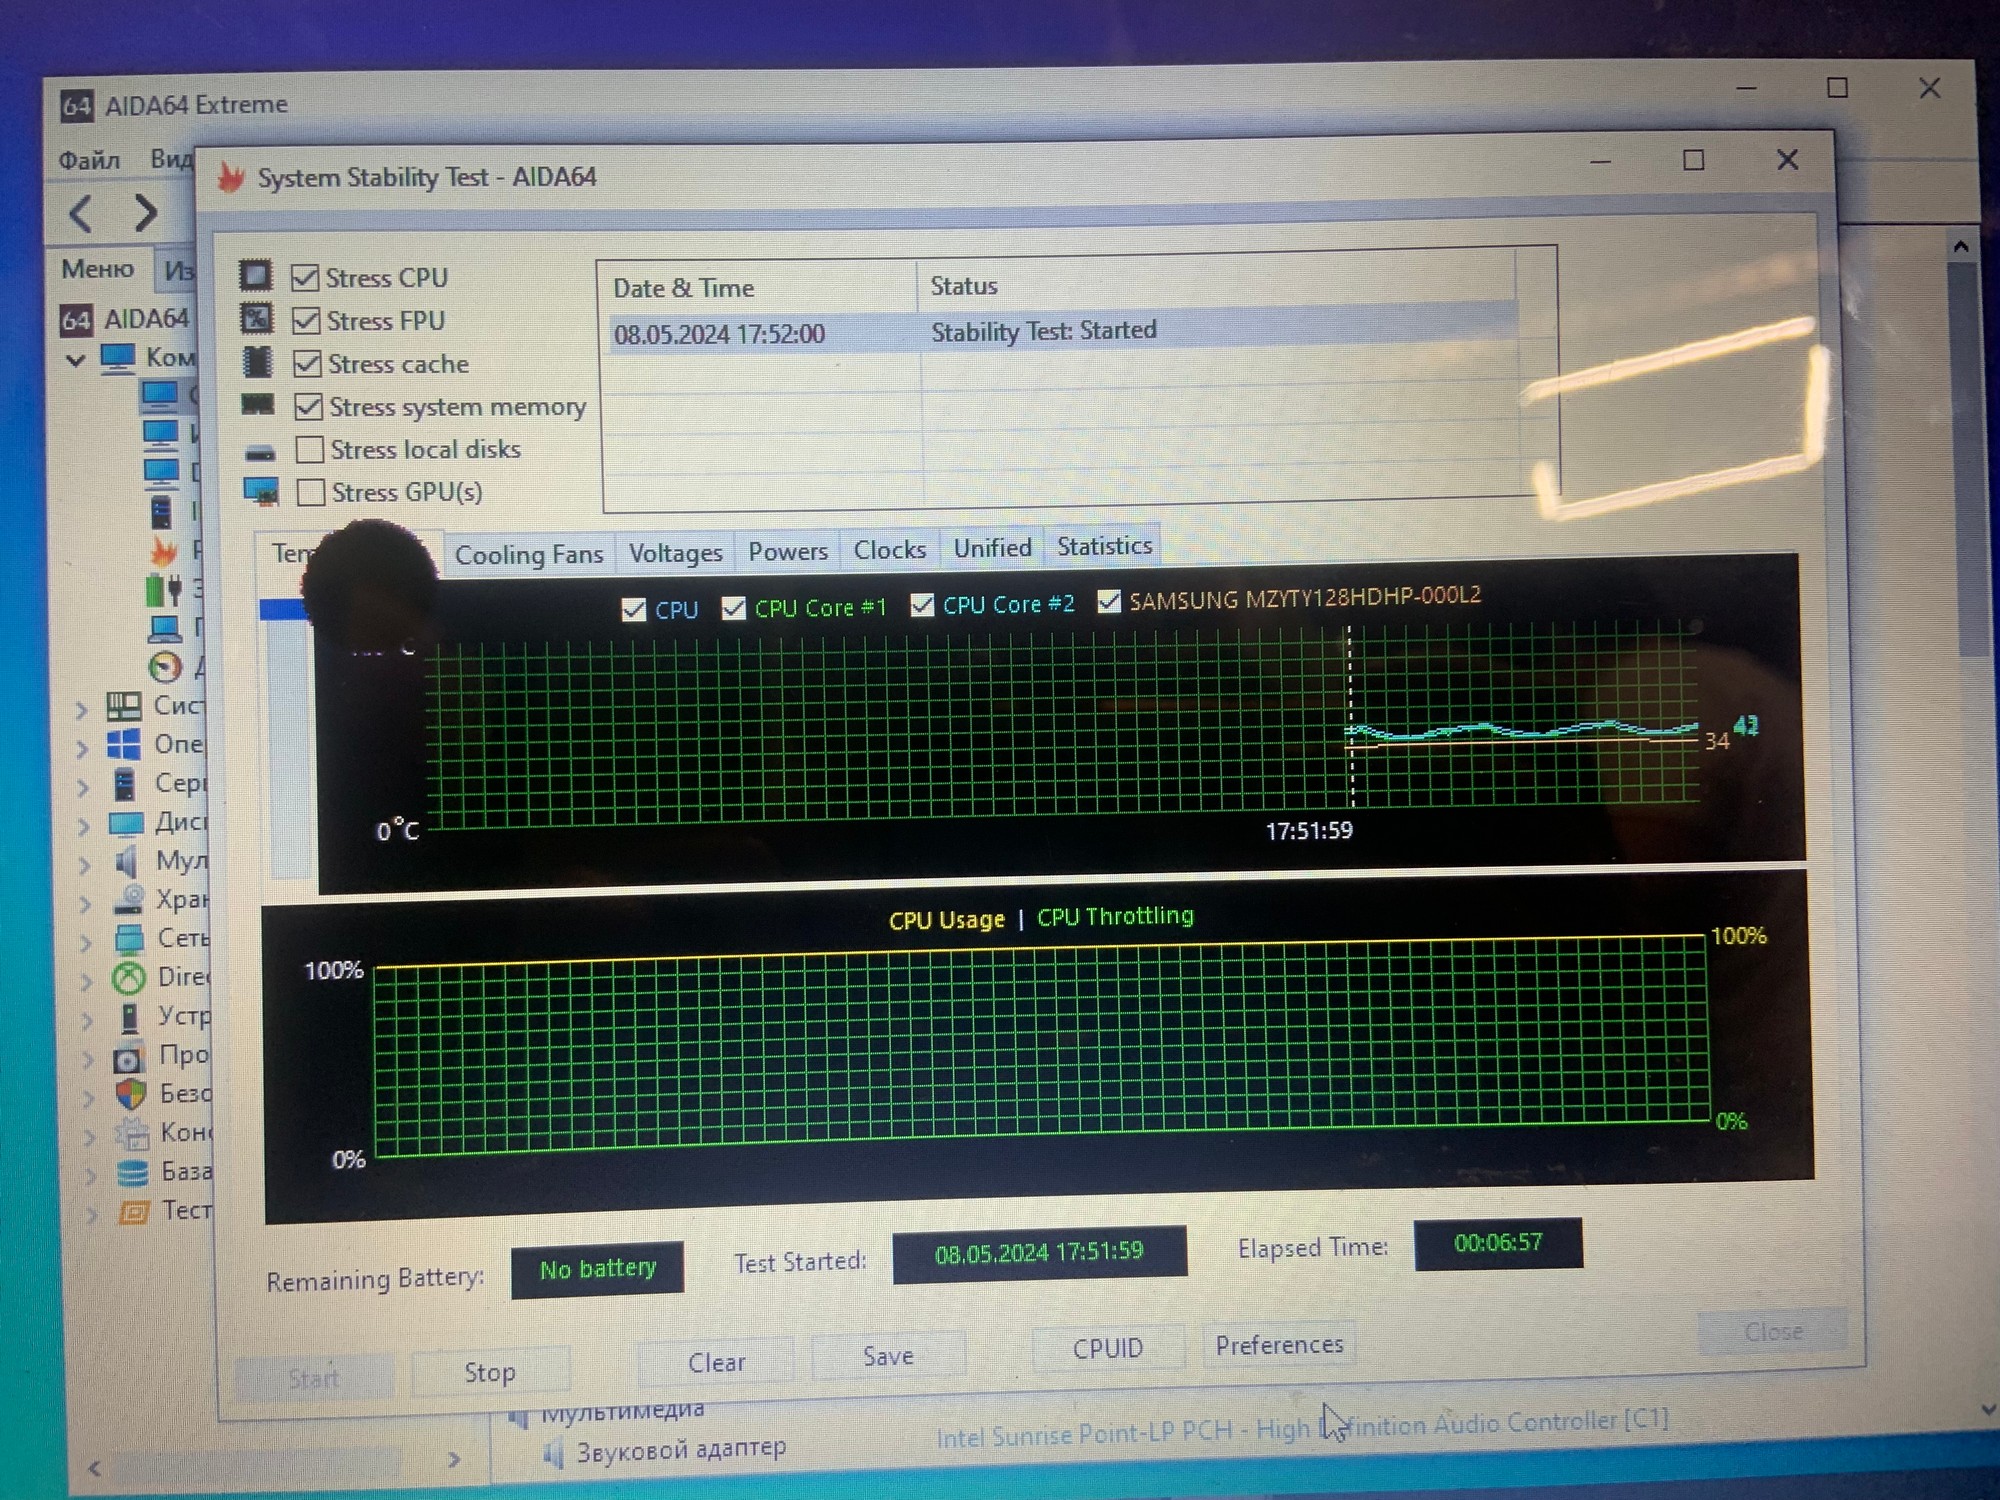Select the security shield 'Безо' tree icon
Screen dimensions: 2000x1500
(x=131, y=1095)
